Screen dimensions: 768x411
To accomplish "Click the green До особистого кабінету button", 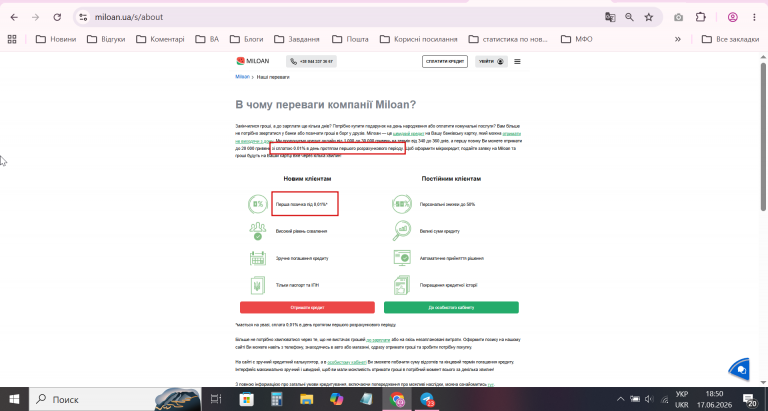I will tap(451, 308).
